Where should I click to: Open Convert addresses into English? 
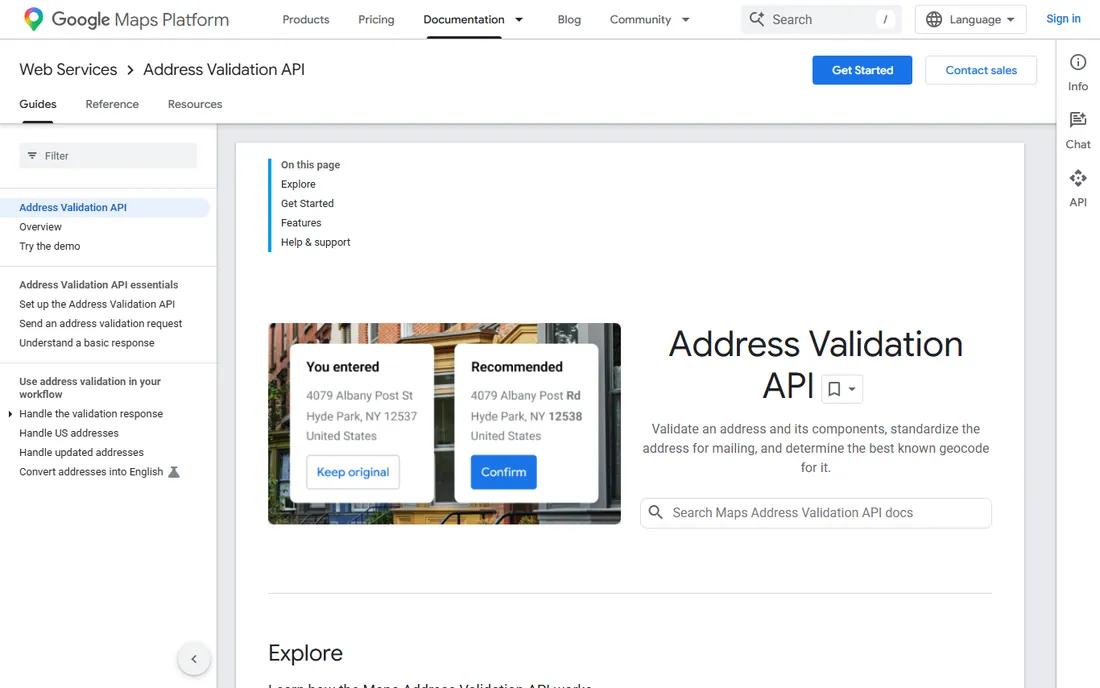pos(91,472)
